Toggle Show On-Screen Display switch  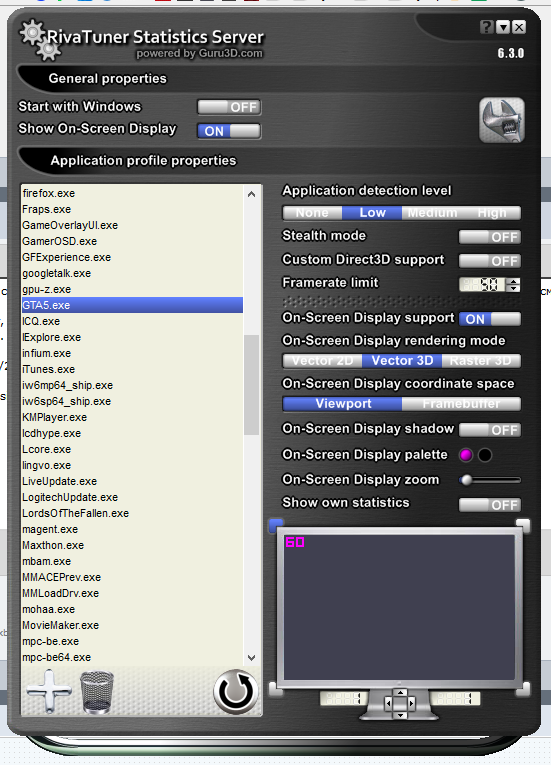click(229, 131)
